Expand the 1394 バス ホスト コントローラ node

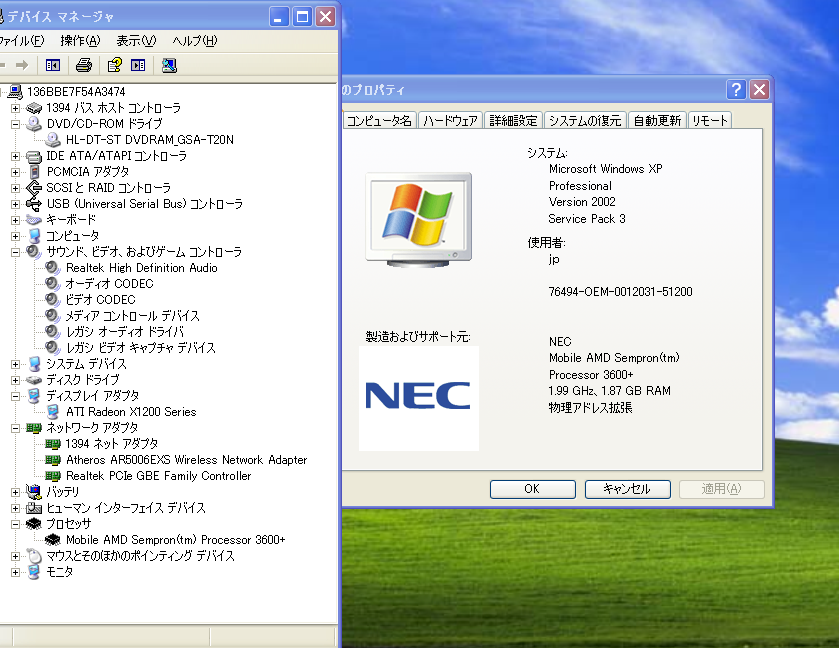[16, 108]
